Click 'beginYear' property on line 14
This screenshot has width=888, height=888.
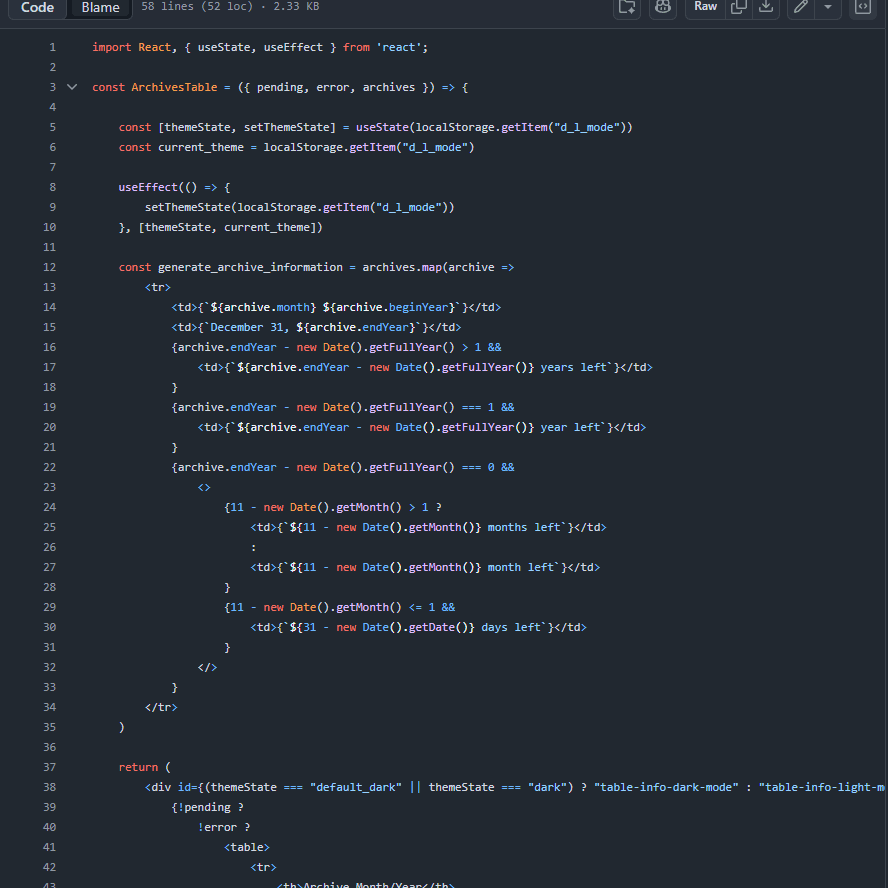[419, 308]
